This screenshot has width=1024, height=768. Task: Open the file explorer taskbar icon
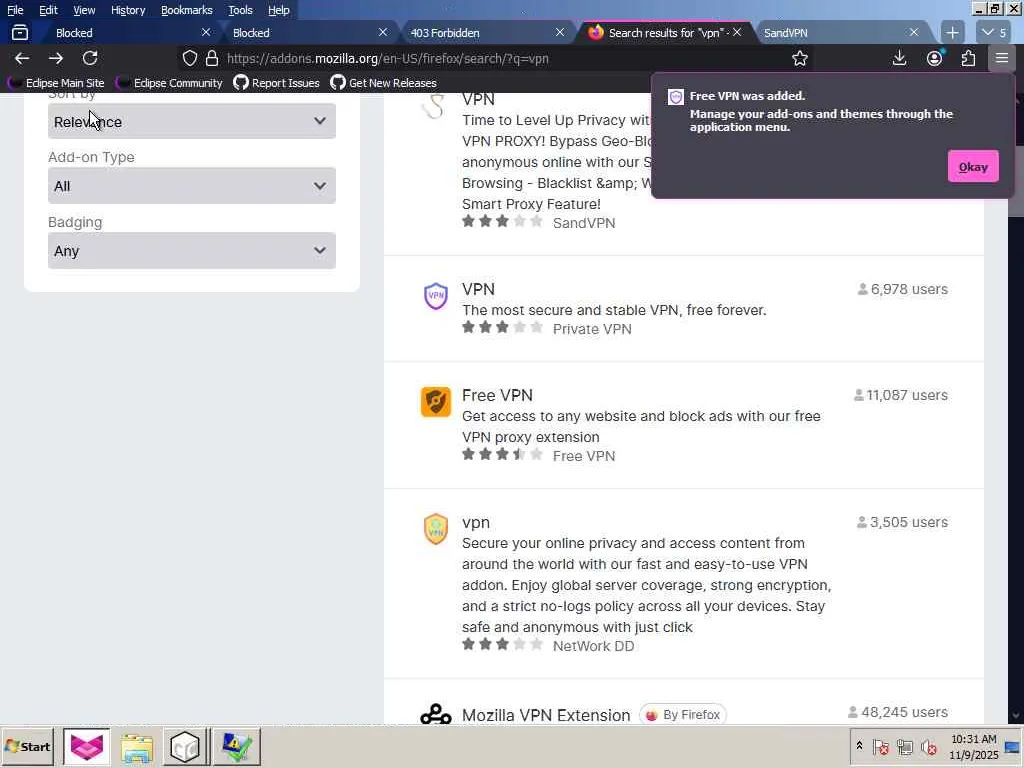click(136, 746)
